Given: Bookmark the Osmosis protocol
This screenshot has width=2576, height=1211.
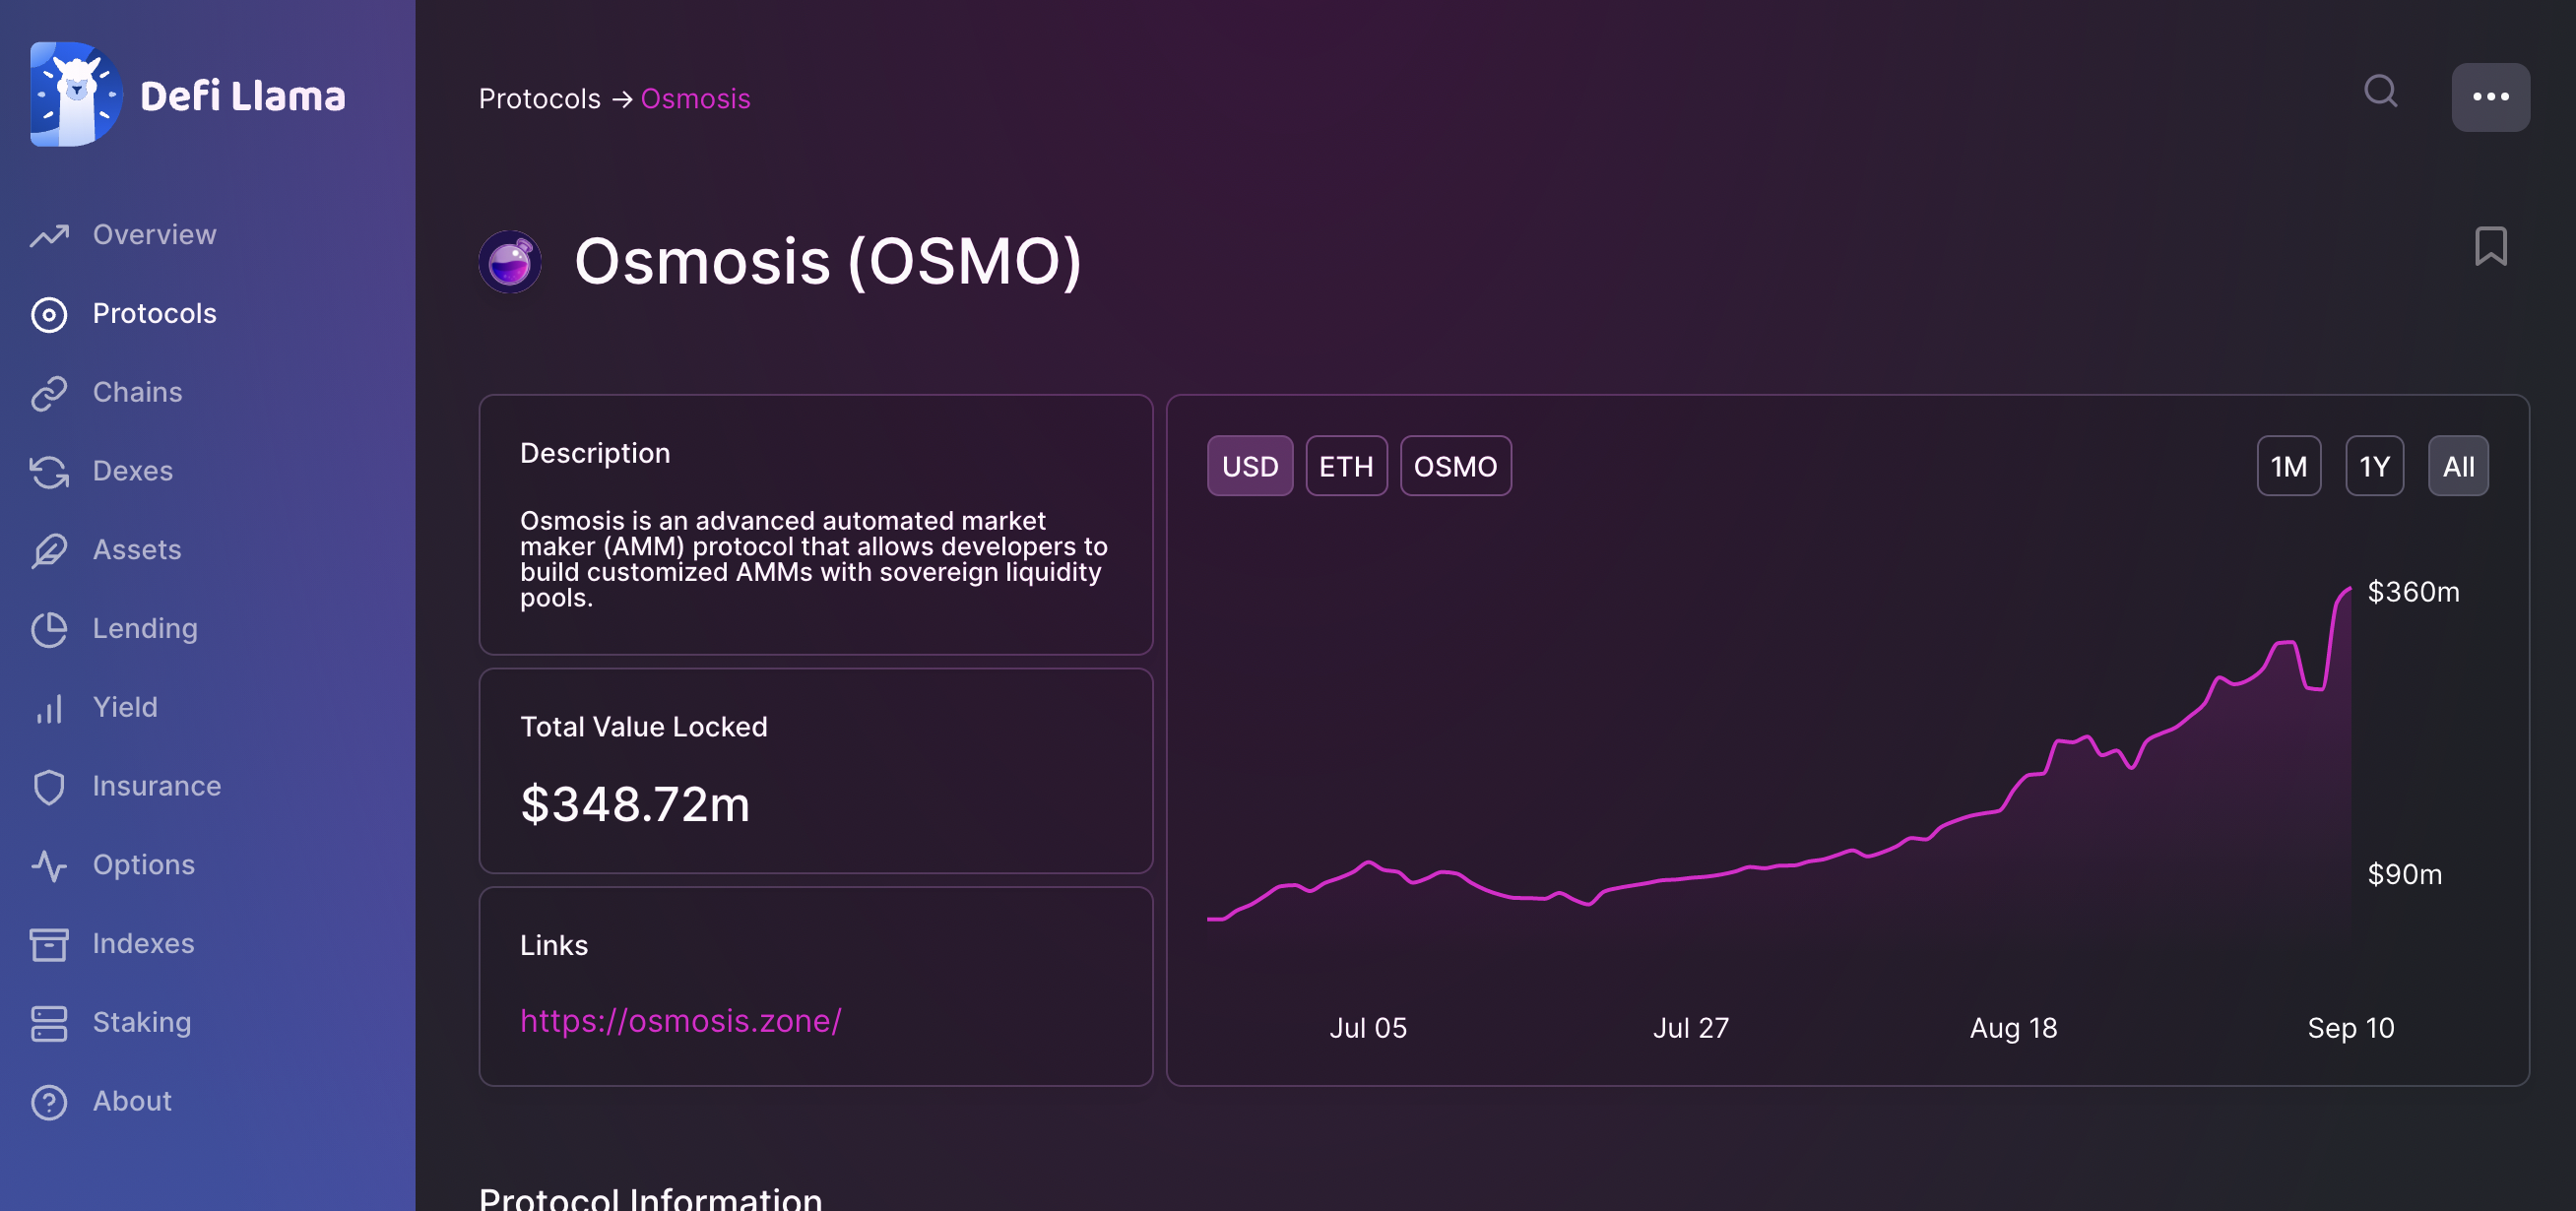Looking at the screenshot, I should pyautogui.click(x=2490, y=246).
